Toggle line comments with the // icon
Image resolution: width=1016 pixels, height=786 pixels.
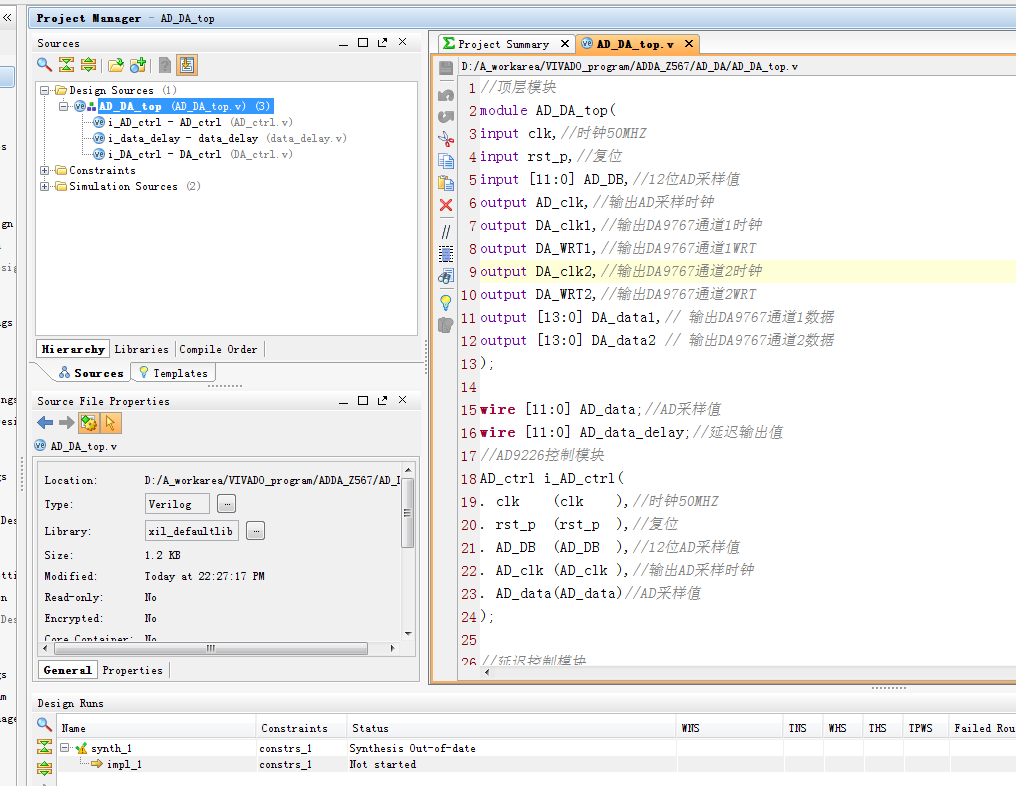[x=446, y=231]
